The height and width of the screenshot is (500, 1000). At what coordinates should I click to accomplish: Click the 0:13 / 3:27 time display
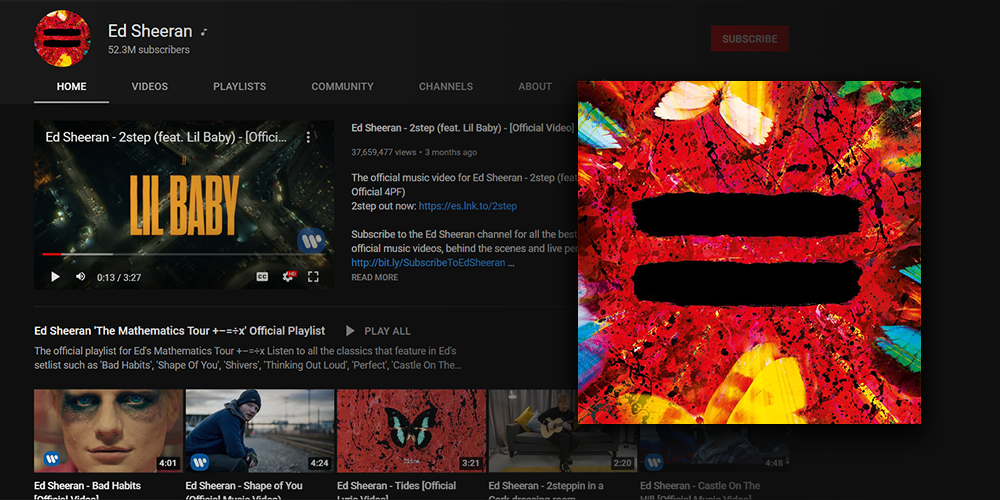point(119,277)
